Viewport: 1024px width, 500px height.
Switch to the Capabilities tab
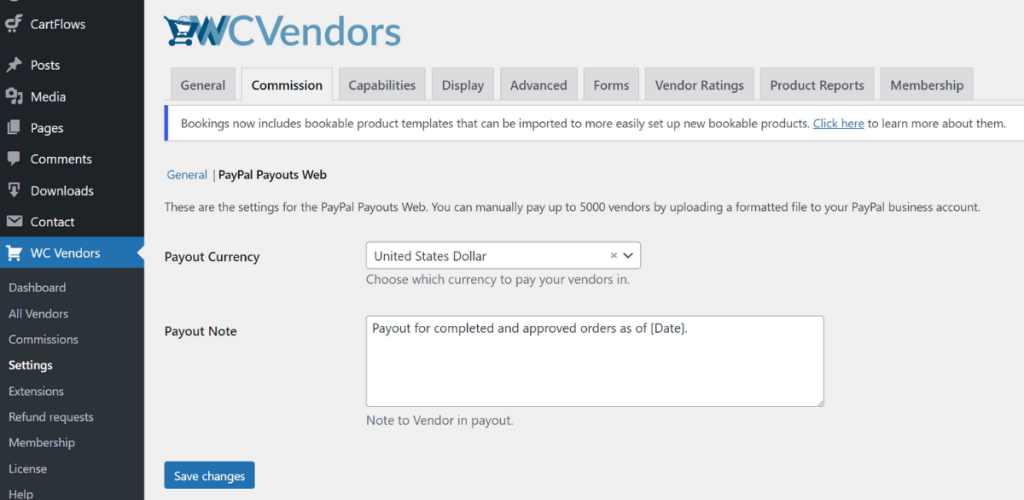pos(382,85)
